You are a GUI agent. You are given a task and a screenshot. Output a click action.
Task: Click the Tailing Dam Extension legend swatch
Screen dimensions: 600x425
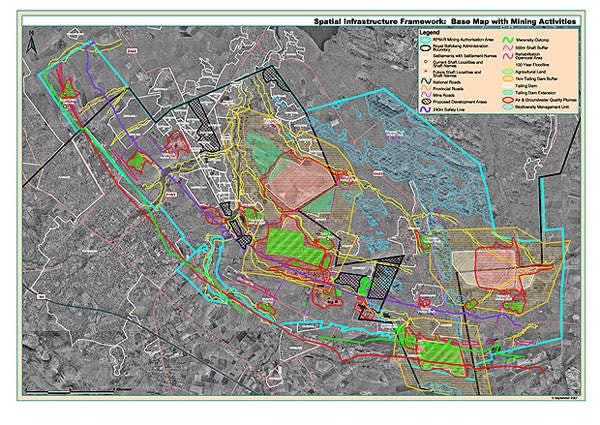(x=508, y=92)
